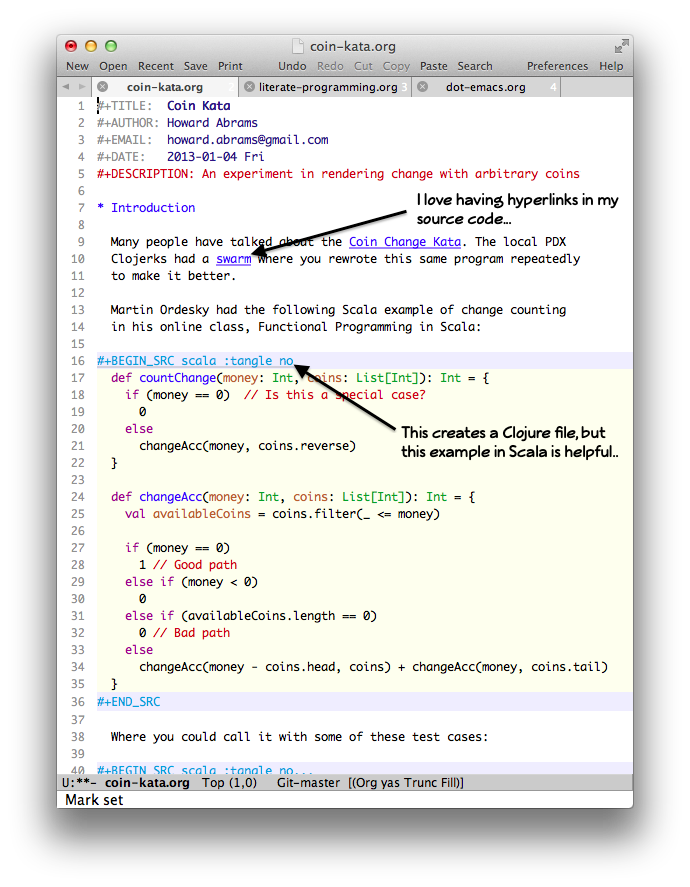Click '// Is this a special case?' comment
The width and height of the screenshot is (690, 887).
click(335, 395)
